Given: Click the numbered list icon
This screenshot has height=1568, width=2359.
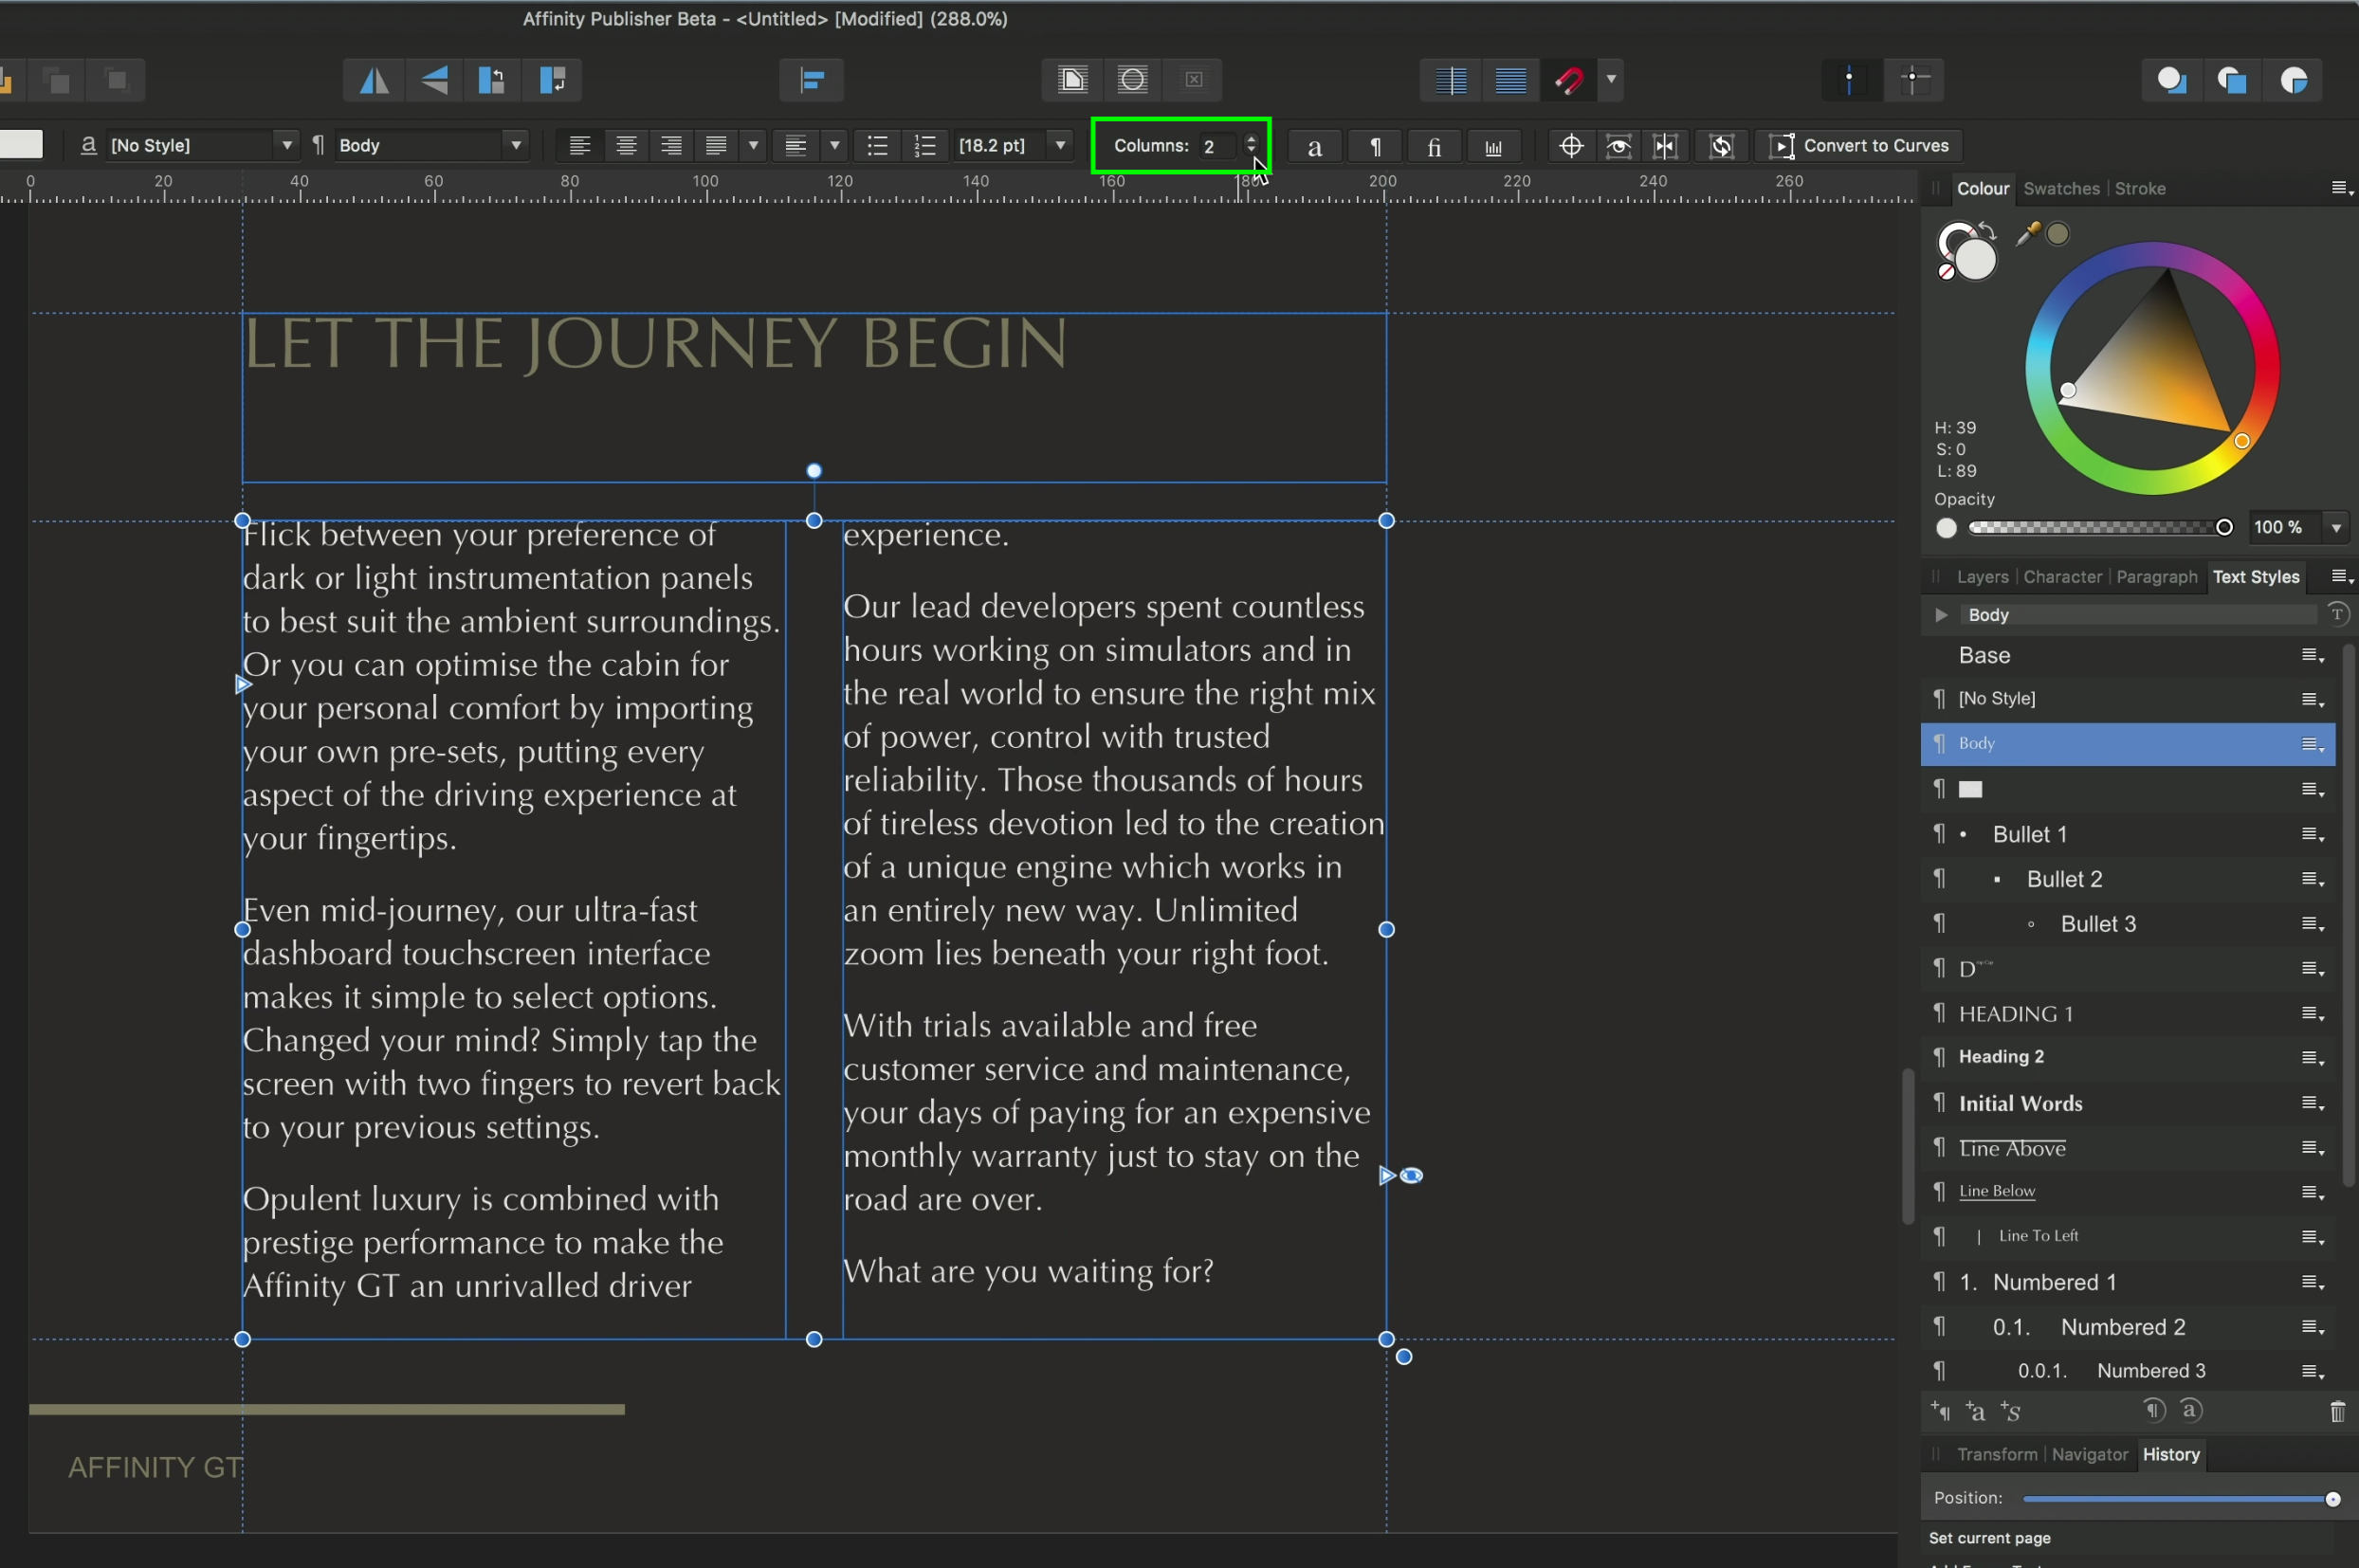Looking at the screenshot, I should tap(925, 146).
